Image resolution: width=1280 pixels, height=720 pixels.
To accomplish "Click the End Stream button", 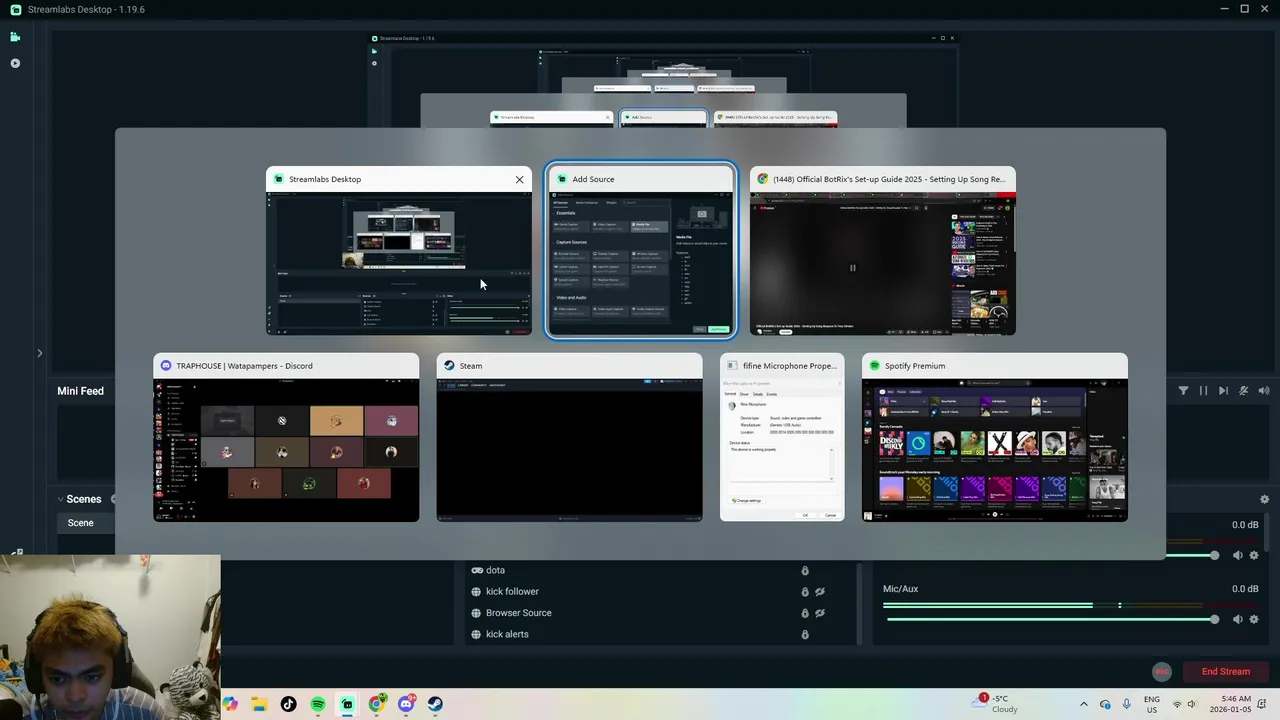I will click(x=1226, y=672).
